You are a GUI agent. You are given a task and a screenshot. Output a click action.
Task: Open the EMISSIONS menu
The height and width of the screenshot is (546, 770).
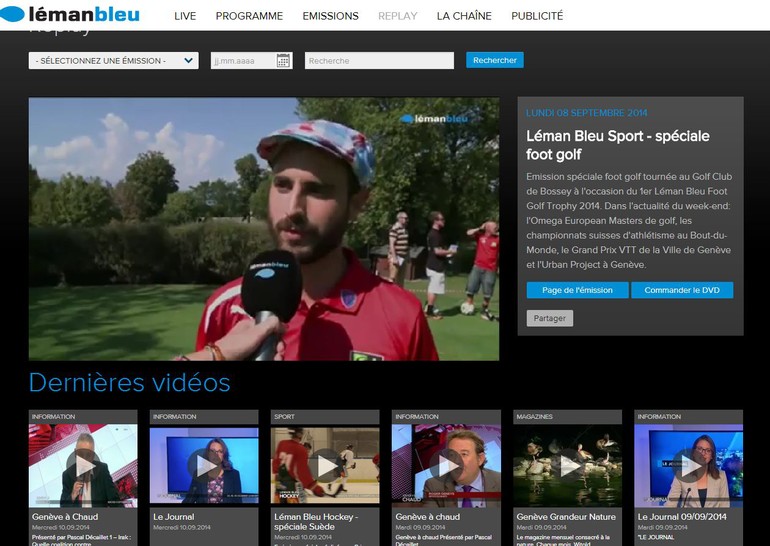pos(330,16)
